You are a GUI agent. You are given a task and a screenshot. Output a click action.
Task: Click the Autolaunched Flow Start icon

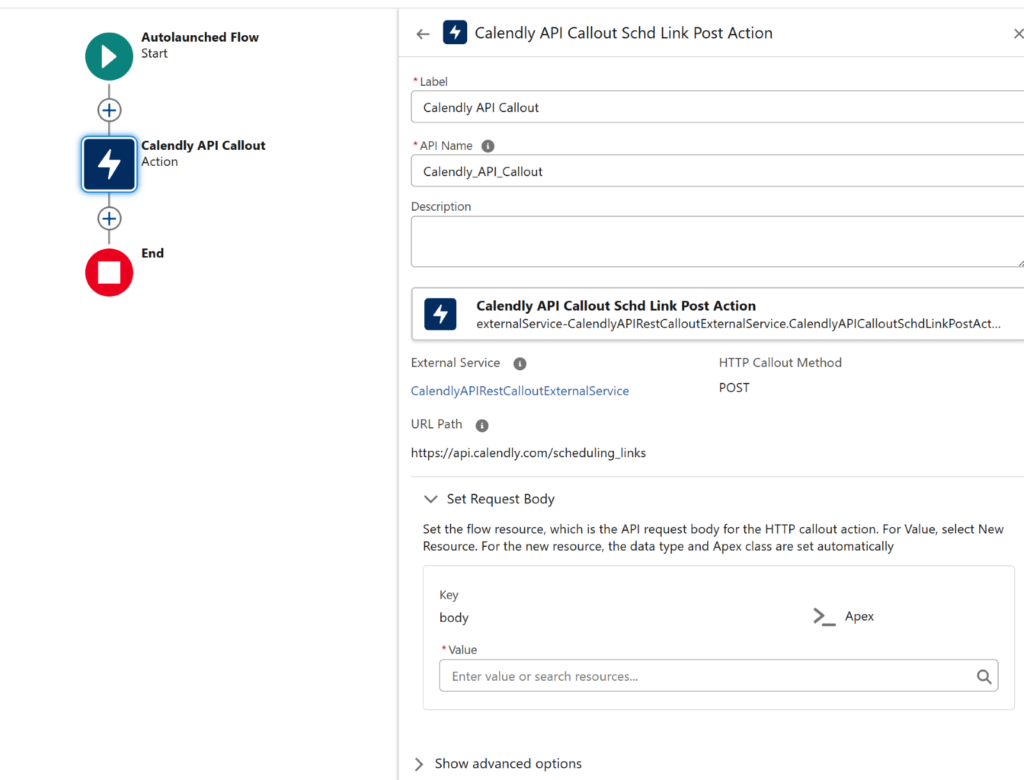(x=109, y=56)
